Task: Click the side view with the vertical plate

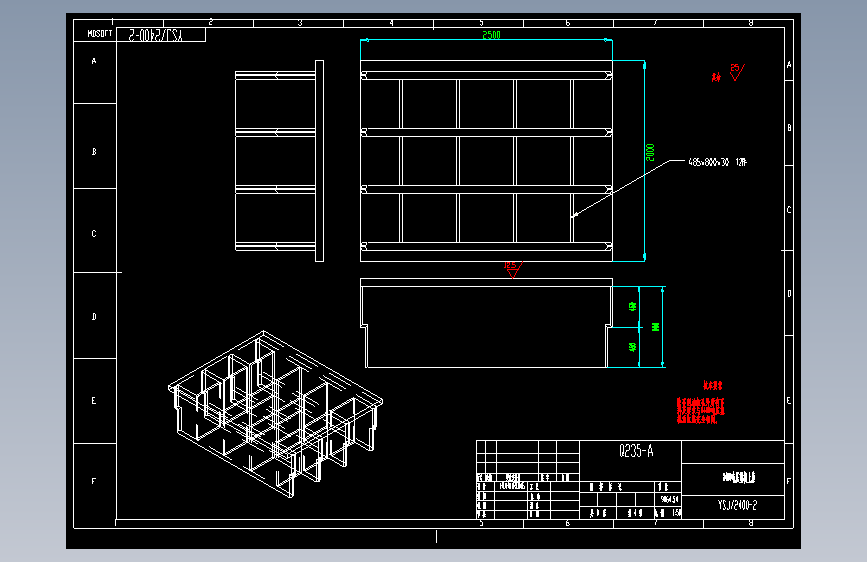Action: click(x=279, y=161)
